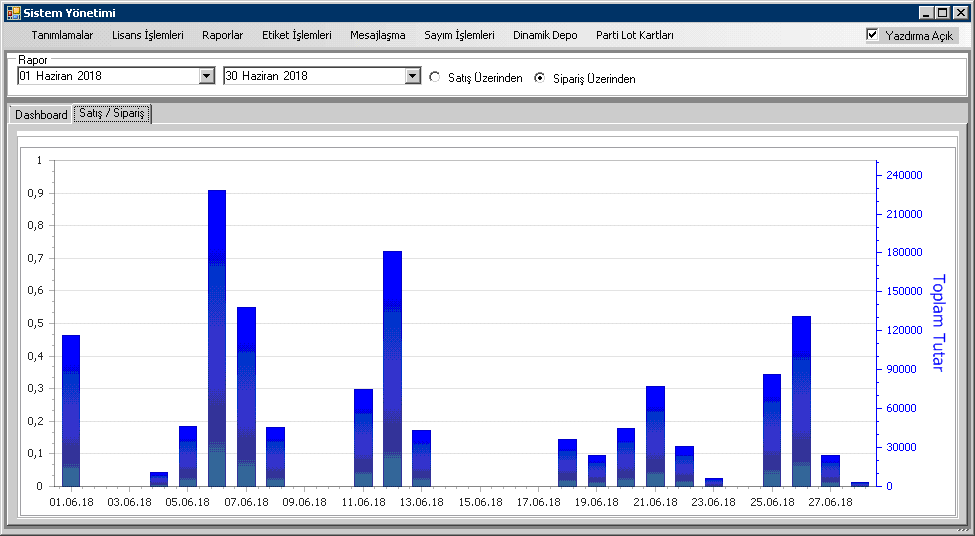Click the 0,9 left axis label
Screen dimensions: 975x536
(35, 193)
